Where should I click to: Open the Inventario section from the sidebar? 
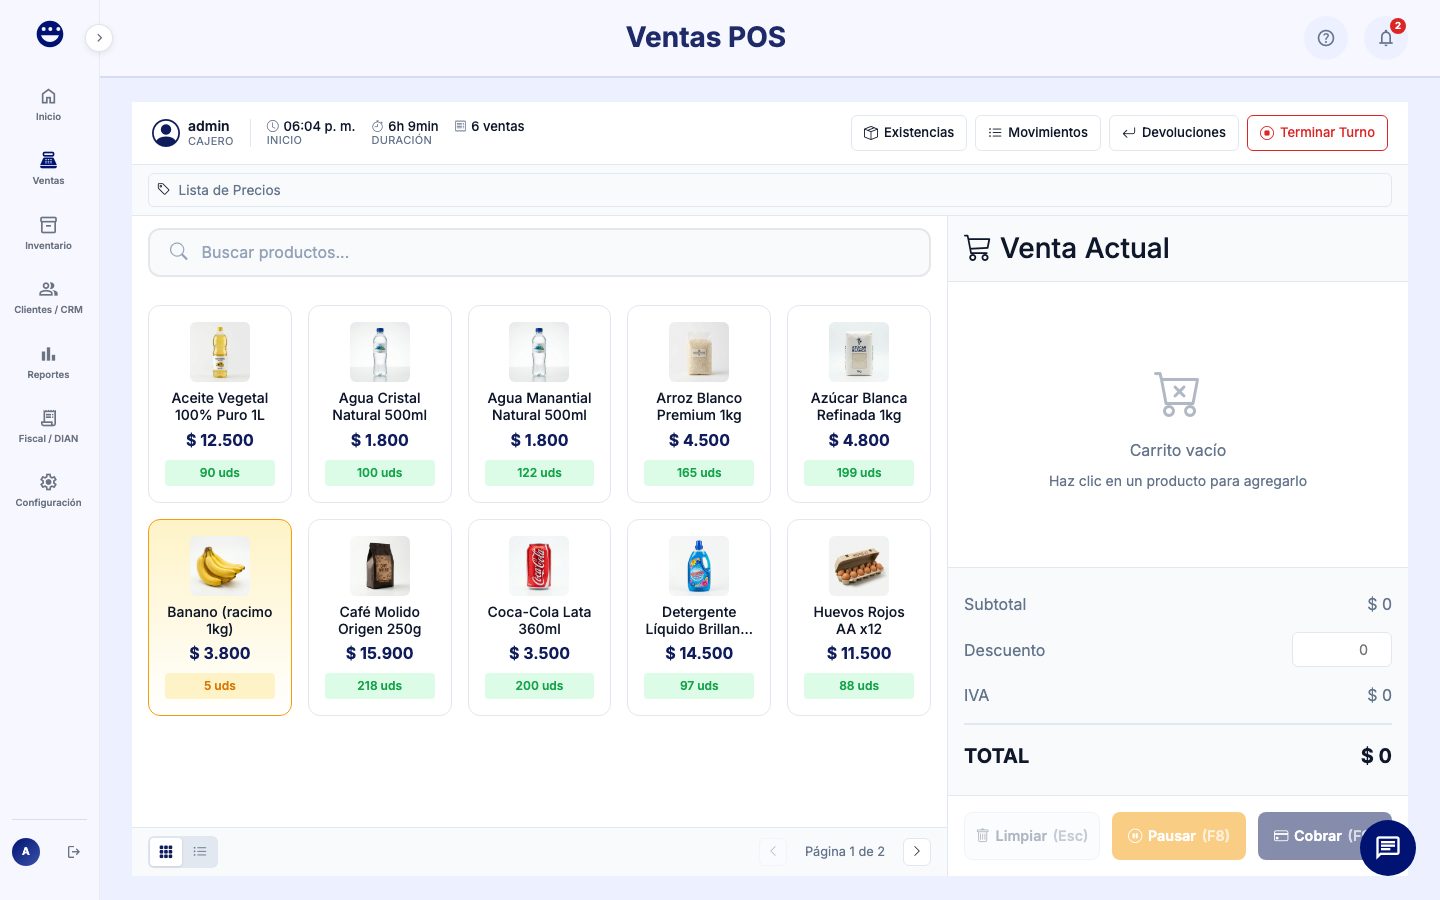(x=48, y=233)
